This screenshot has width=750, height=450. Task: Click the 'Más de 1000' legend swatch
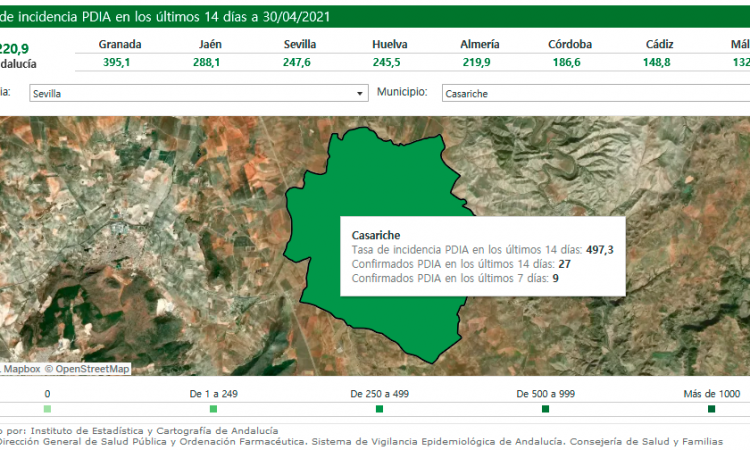coord(711,409)
